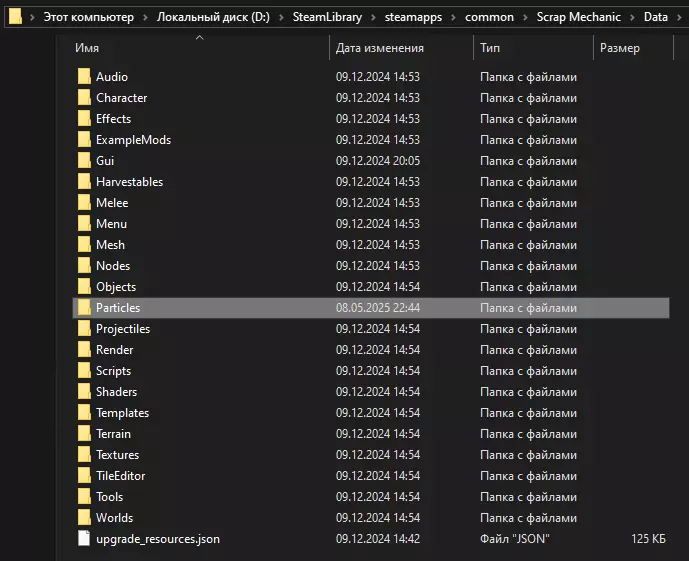Image resolution: width=689 pixels, height=561 pixels.
Task: Click the Render folder icon
Action: (x=84, y=350)
